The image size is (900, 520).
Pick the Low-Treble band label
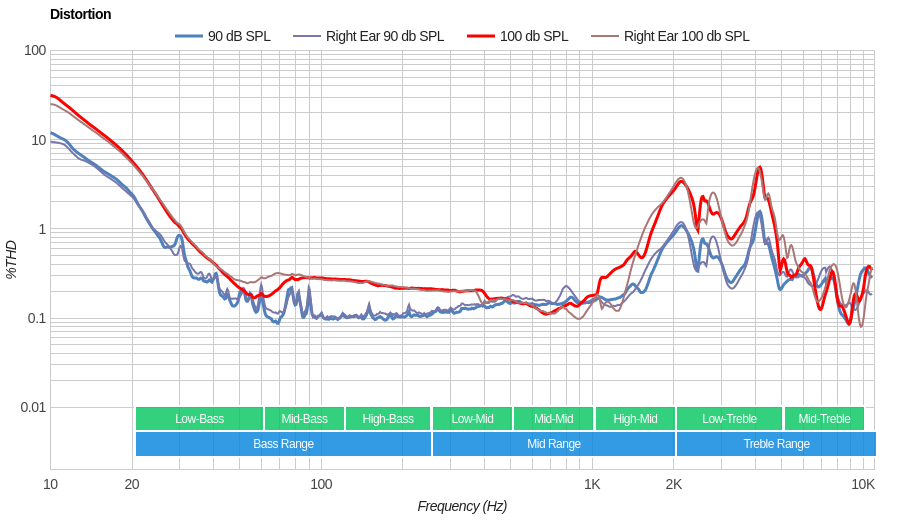click(729, 419)
